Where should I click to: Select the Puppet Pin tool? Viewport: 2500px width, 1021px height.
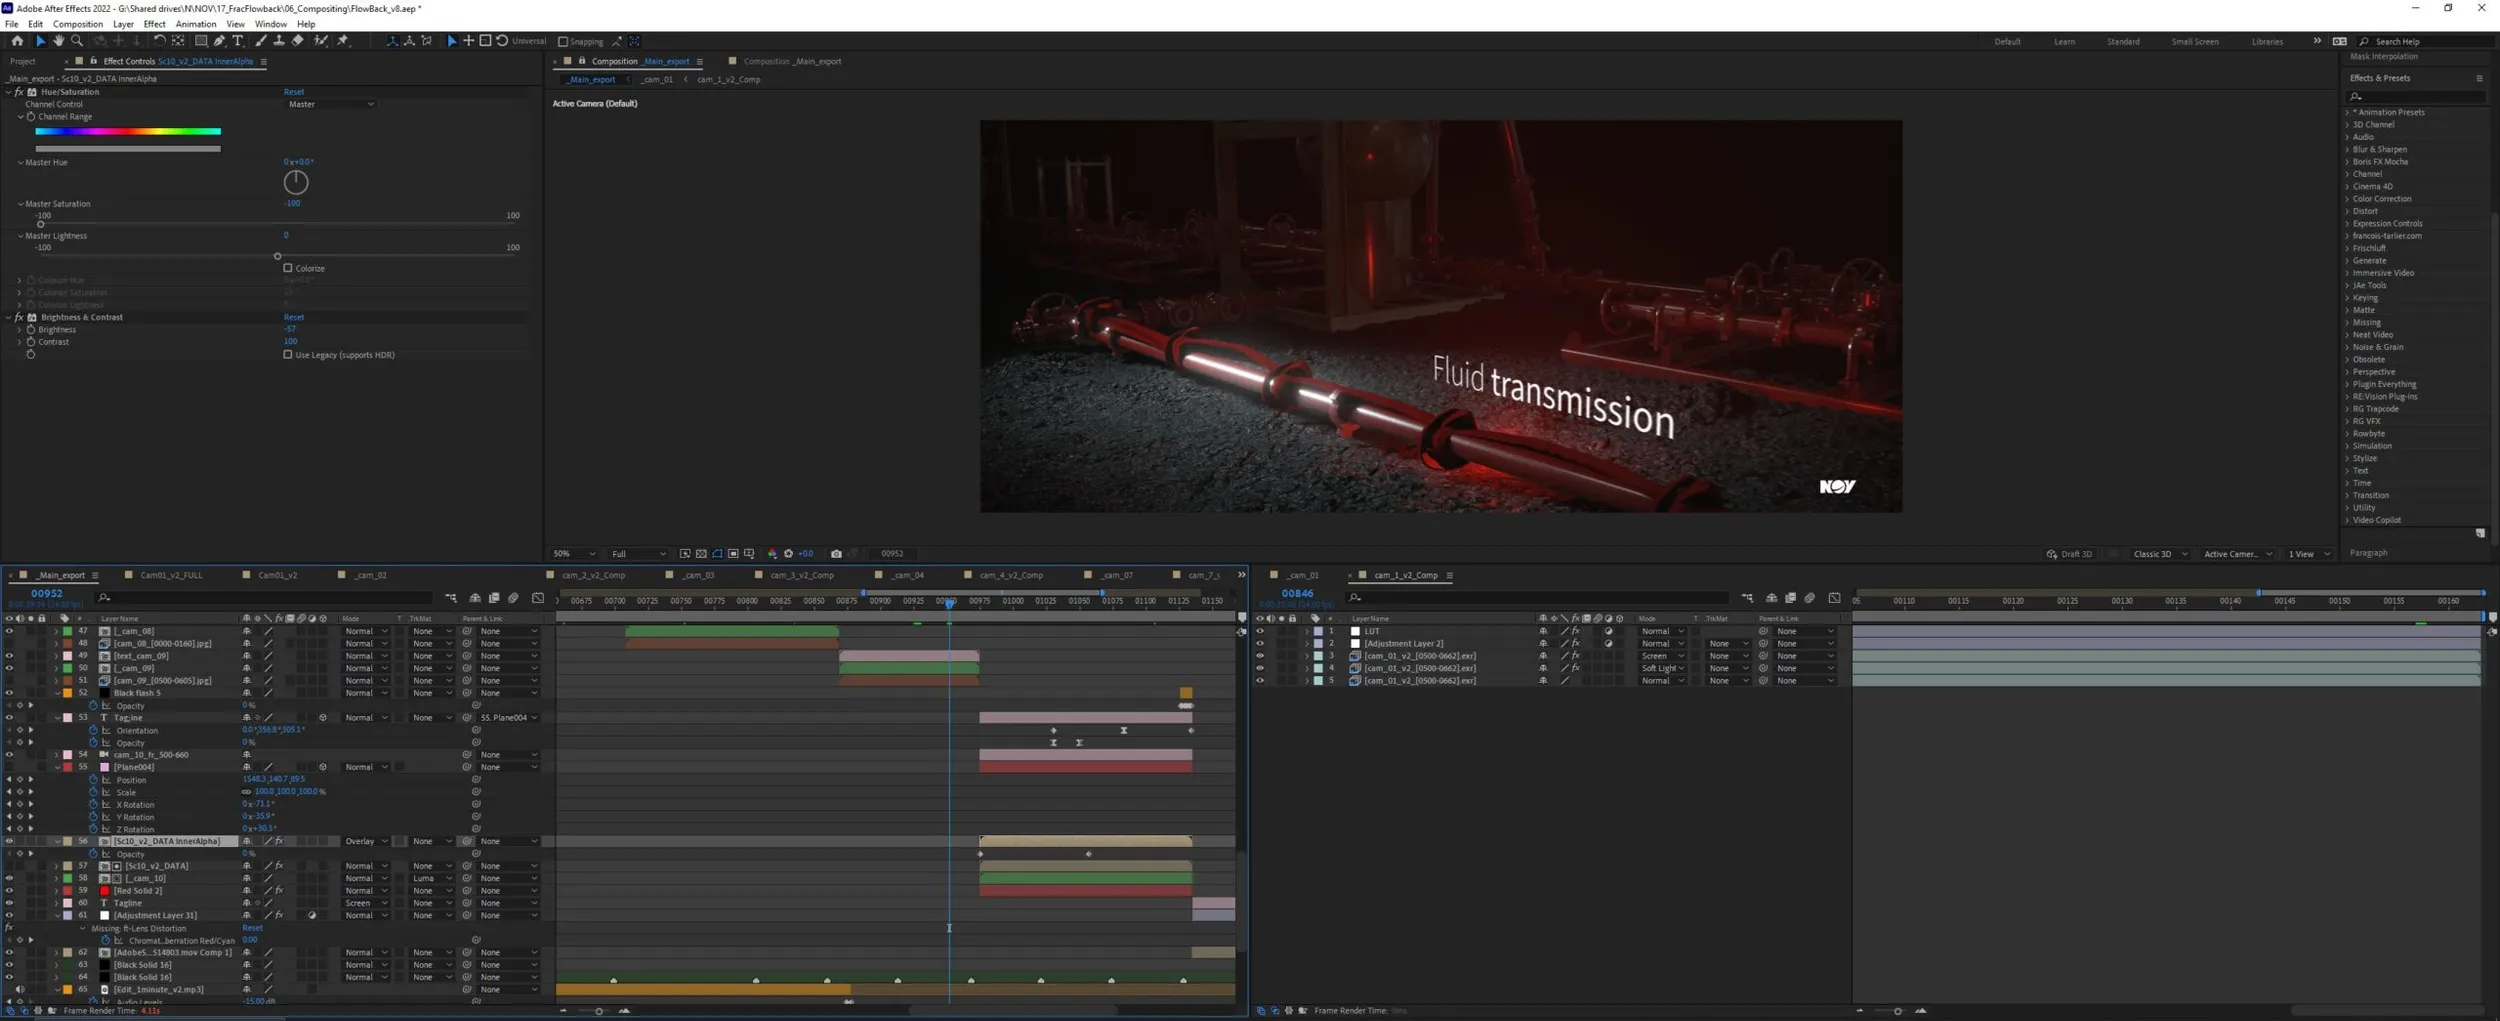pyautogui.click(x=343, y=41)
